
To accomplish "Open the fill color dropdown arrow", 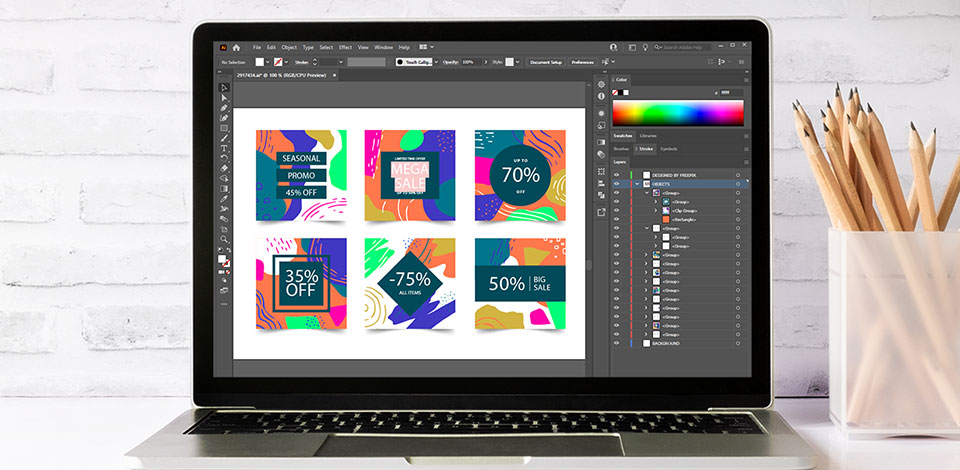I will tap(268, 62).
